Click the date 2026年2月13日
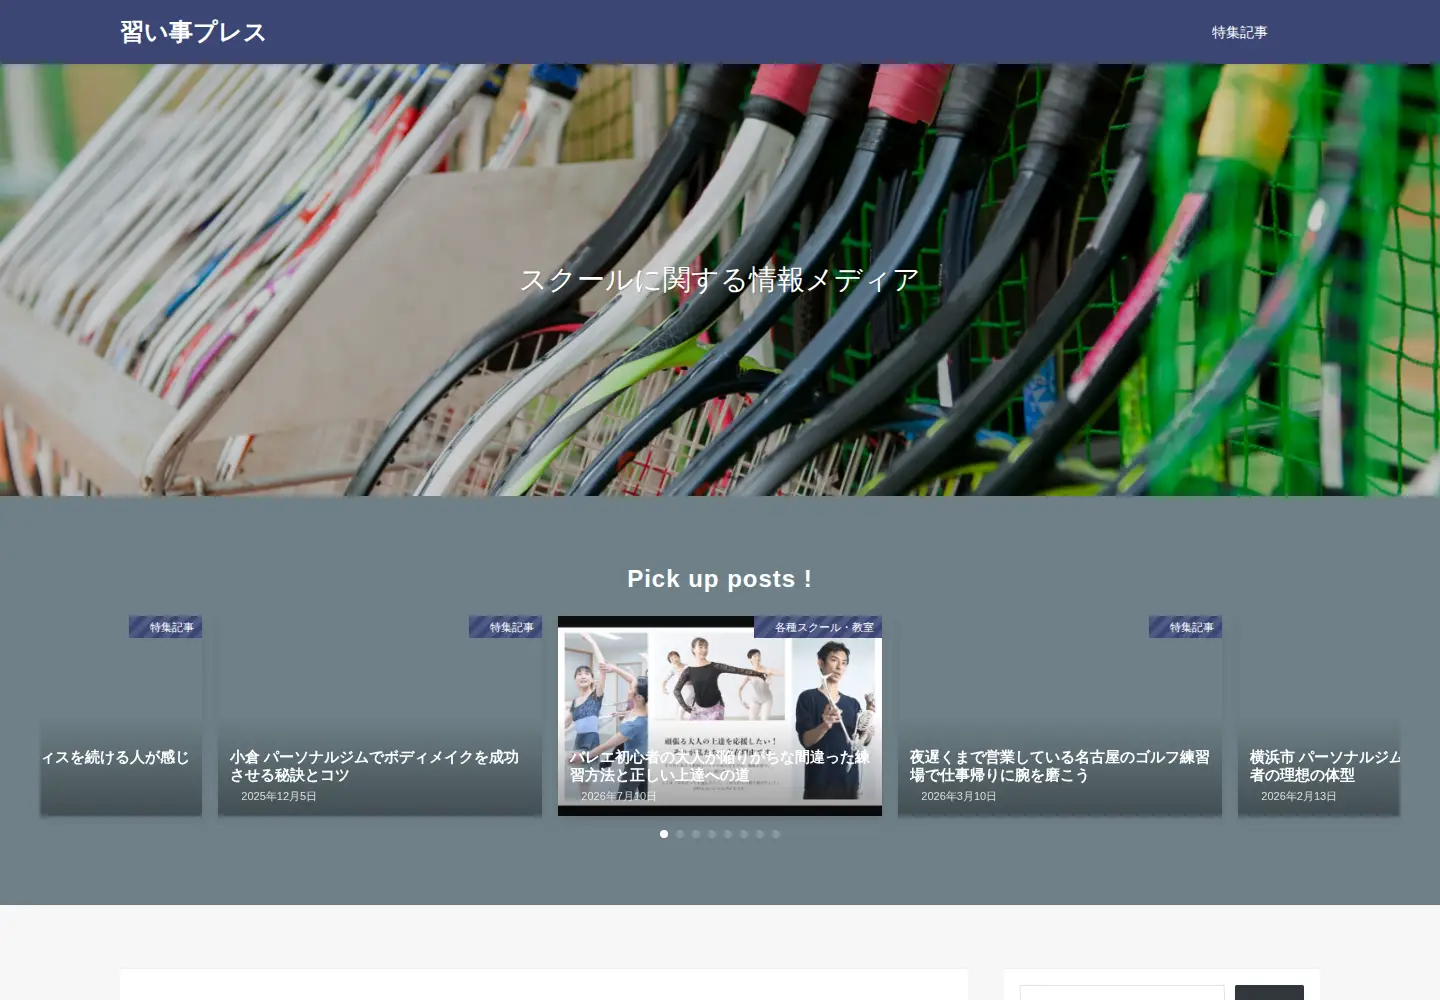The width and height of the screenshot is (1440, 1000). click(1299, 796)
